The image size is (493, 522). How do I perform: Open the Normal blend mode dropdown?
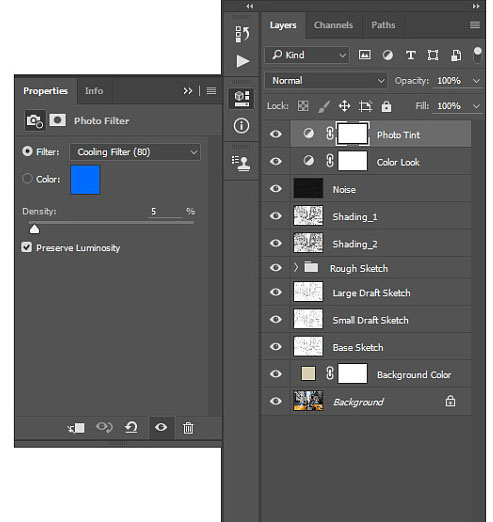point(326,81)
